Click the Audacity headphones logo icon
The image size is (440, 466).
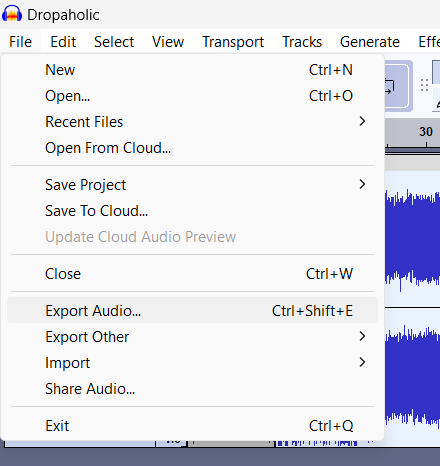(x=12, y=14)
